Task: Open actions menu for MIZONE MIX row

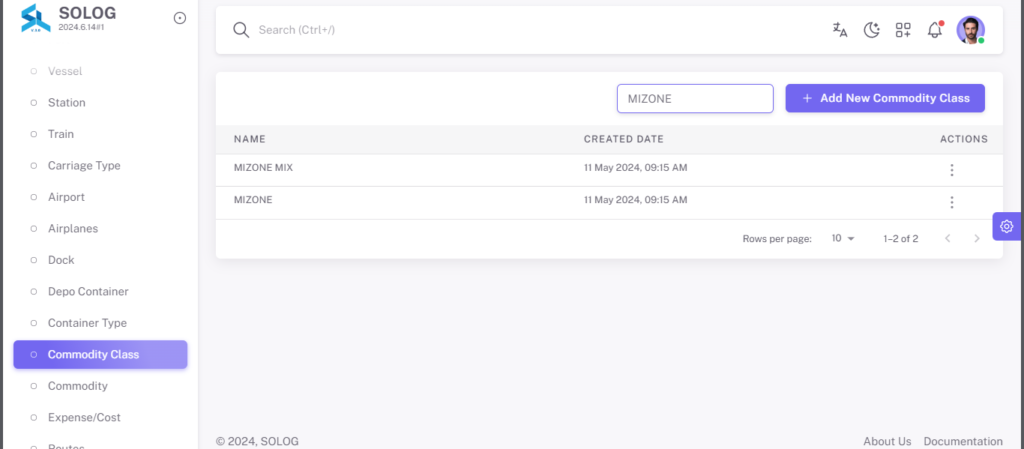Action: [x=952, y=170]
